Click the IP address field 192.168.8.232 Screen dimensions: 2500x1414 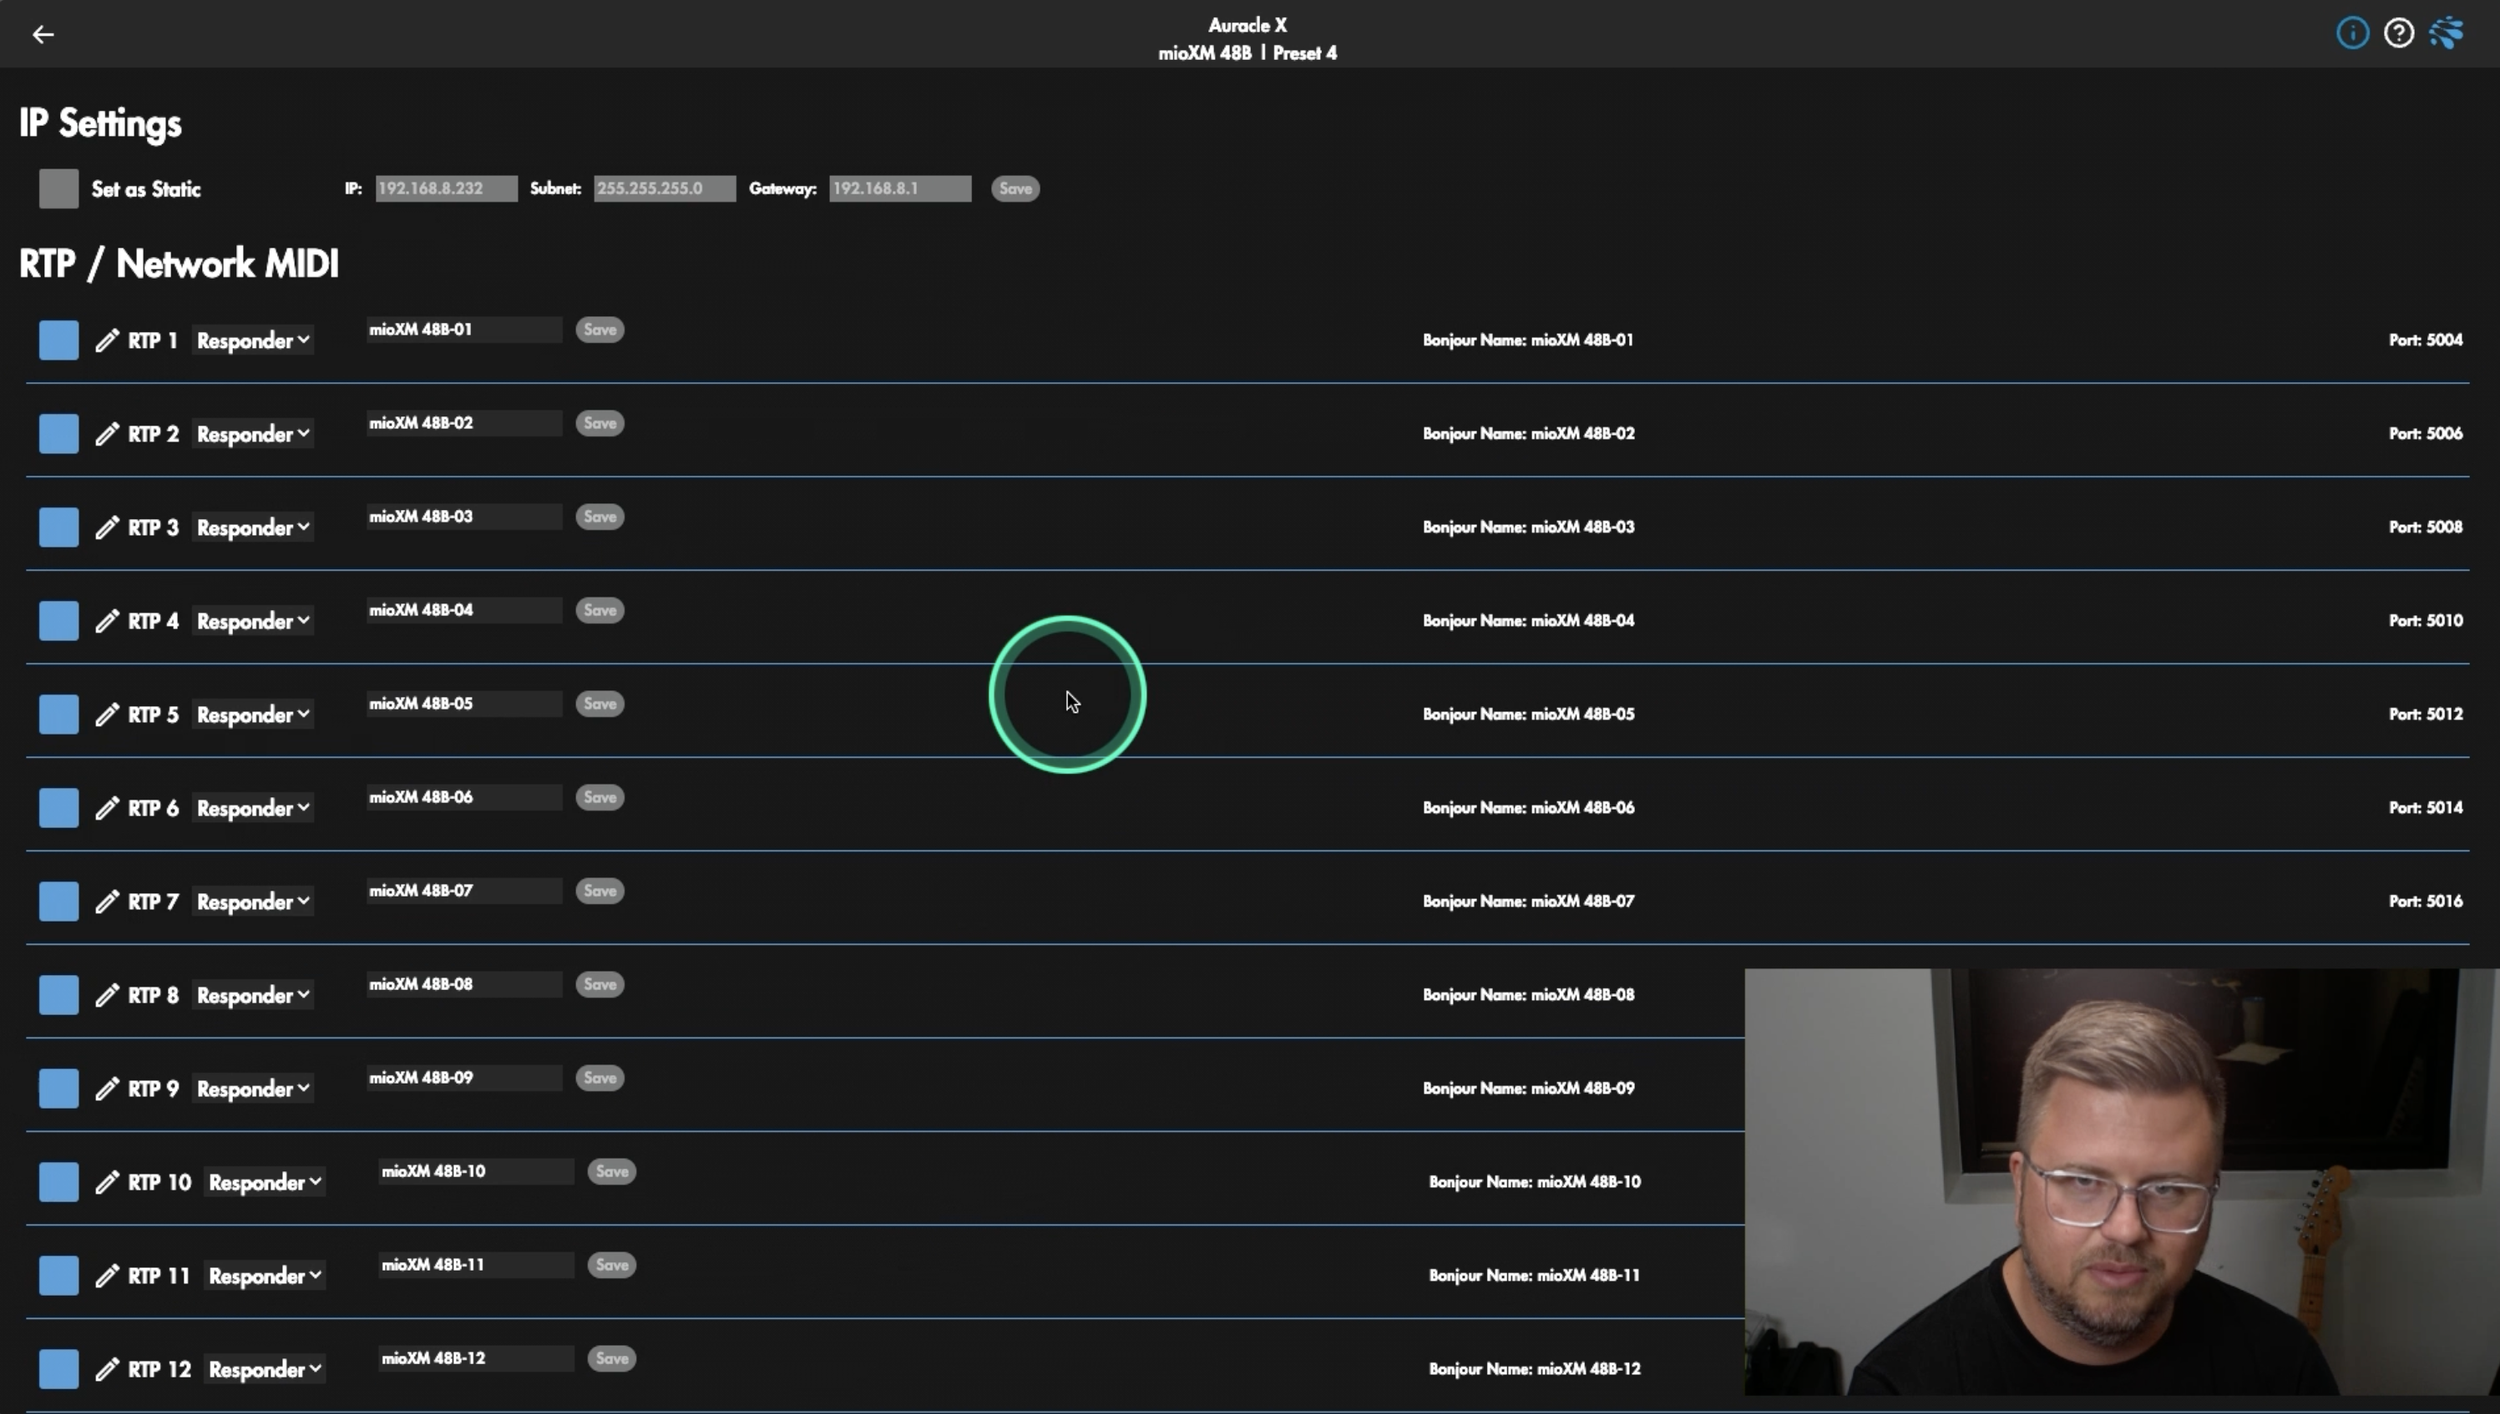[446, 189]
